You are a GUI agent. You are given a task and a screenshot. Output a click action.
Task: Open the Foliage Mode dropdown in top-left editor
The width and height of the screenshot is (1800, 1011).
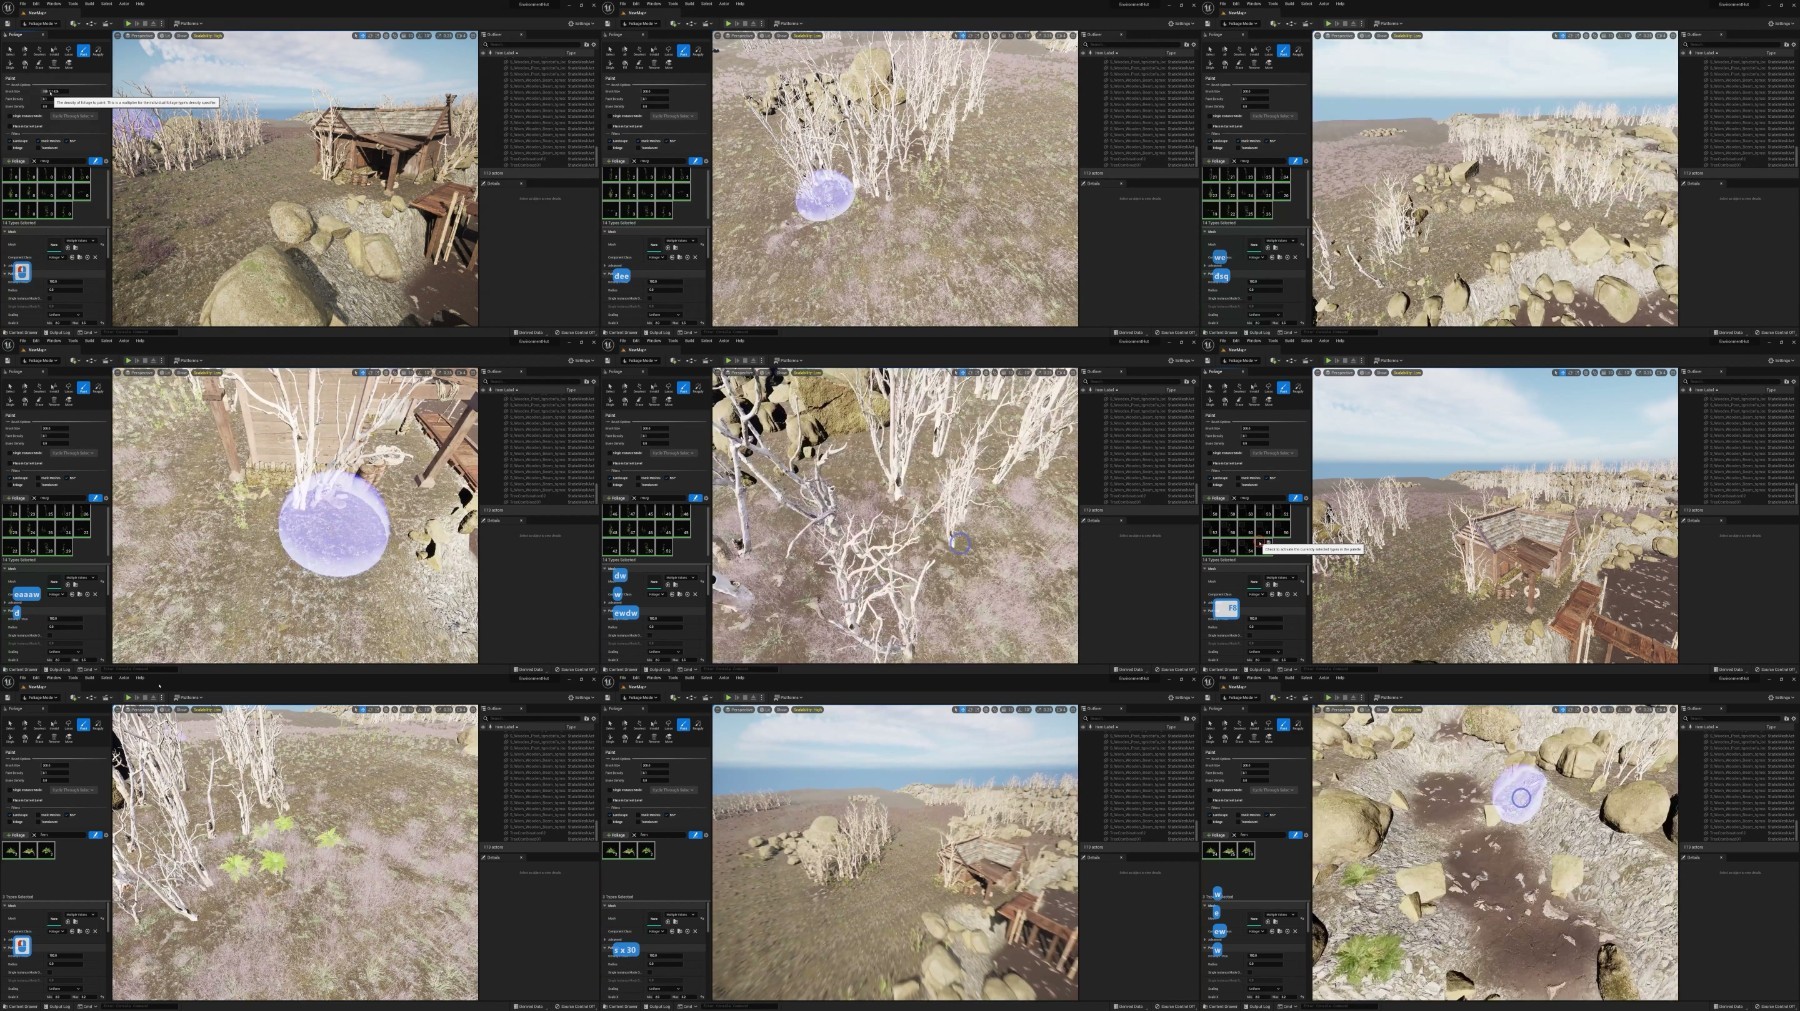(39, 23)
